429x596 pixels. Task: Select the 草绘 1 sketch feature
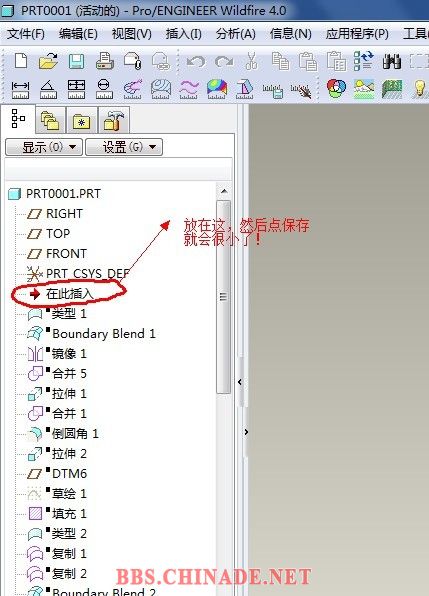(x=57, y=494)
